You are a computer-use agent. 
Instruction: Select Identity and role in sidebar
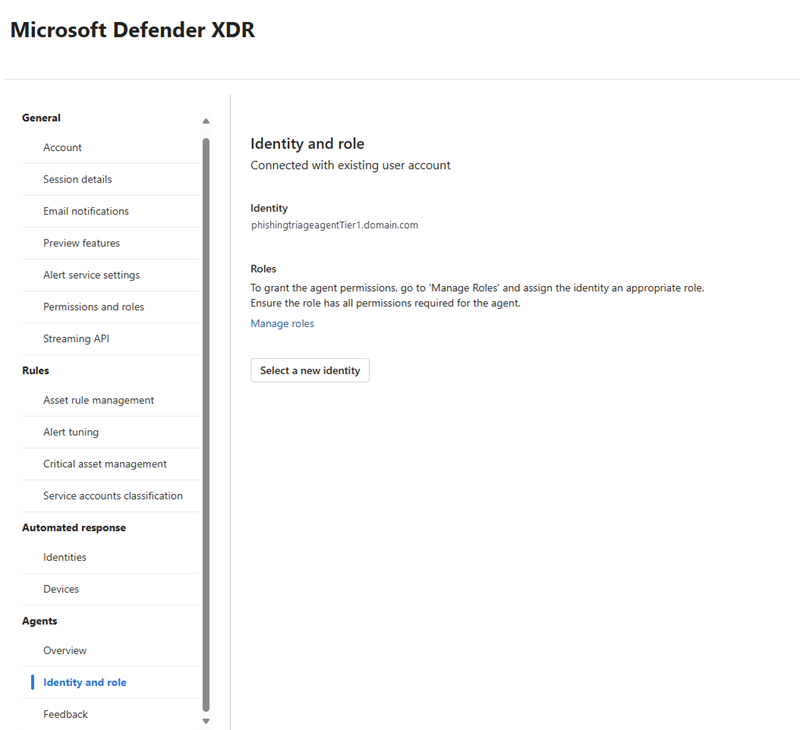pos(85,683)
